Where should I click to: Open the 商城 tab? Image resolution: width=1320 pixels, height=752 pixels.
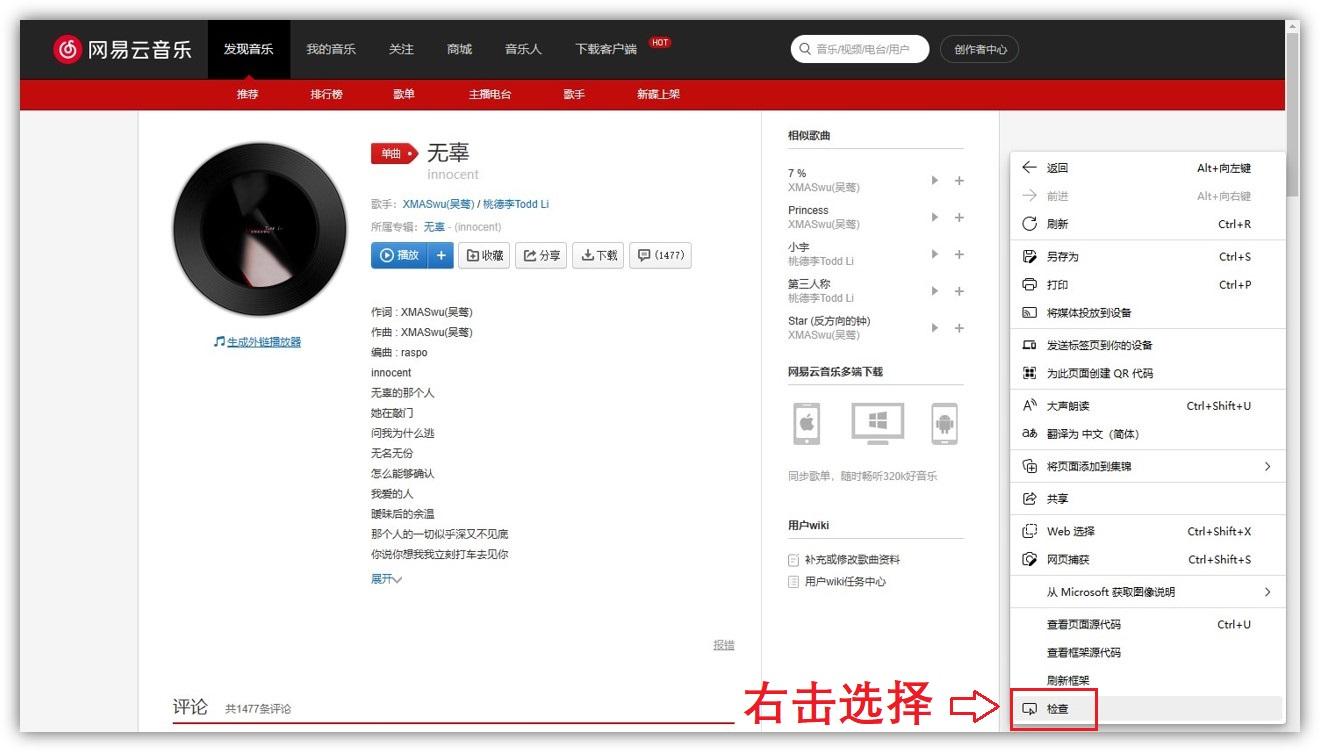459,49
